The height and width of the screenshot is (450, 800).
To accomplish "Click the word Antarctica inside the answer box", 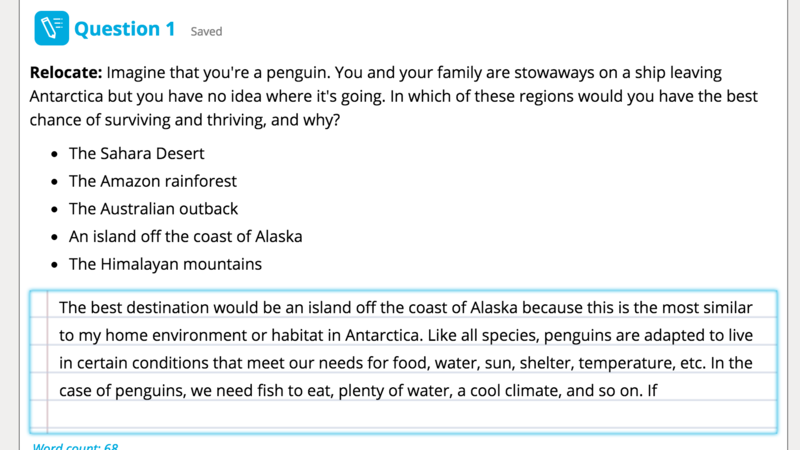I will 383,335.
